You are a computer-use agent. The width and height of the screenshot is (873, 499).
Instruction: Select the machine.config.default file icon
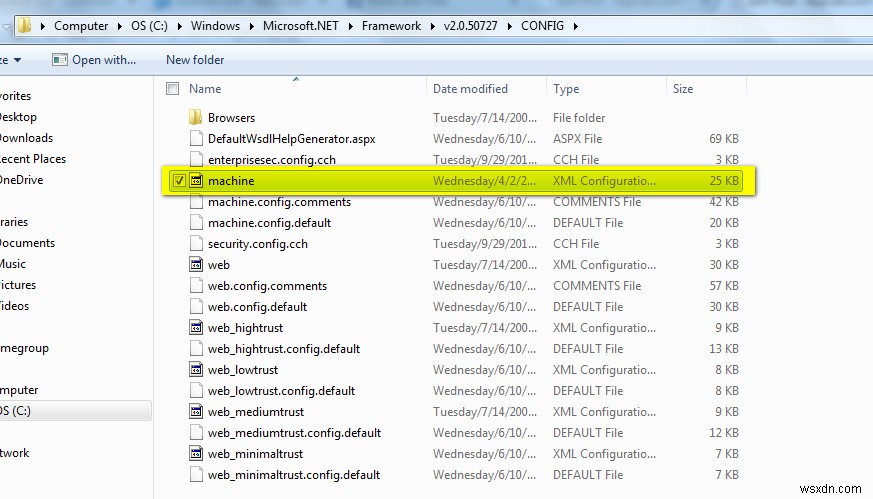(196, 223)
